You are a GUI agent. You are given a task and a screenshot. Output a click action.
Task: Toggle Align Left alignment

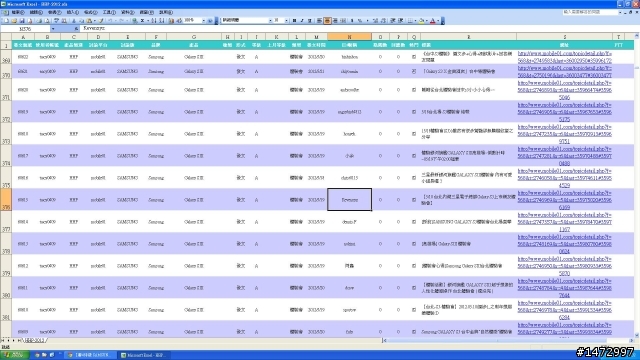pos(319,20)
